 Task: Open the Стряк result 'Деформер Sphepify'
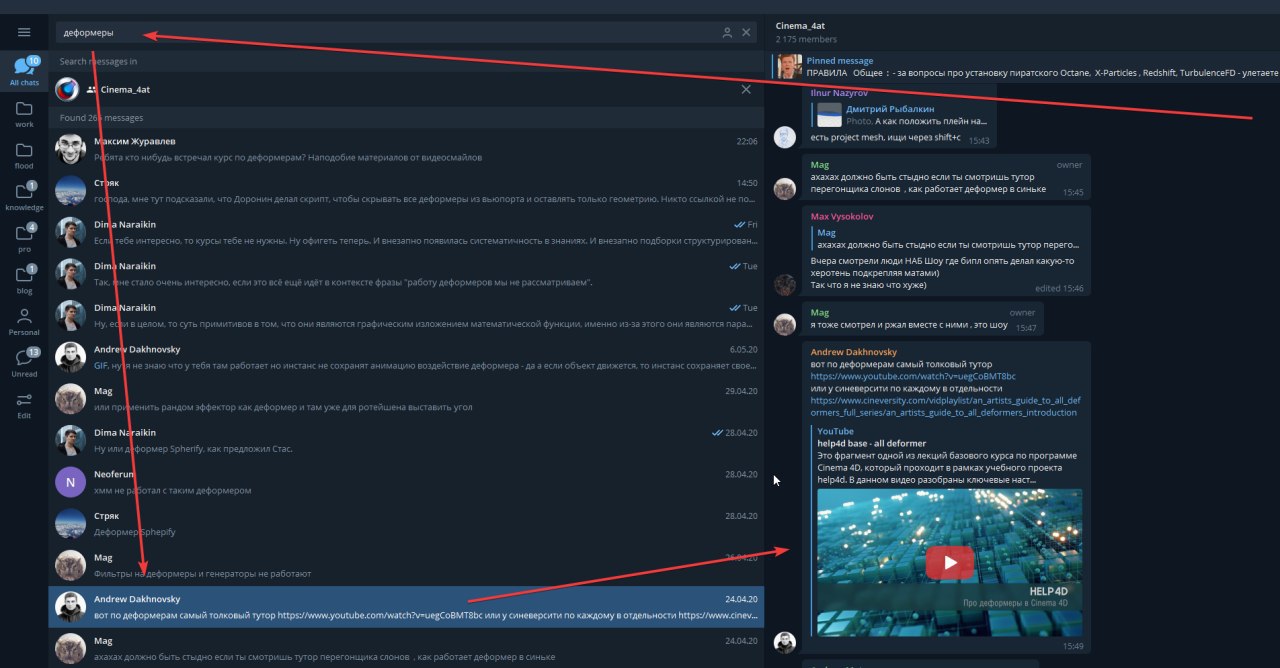tap(406, 524)
